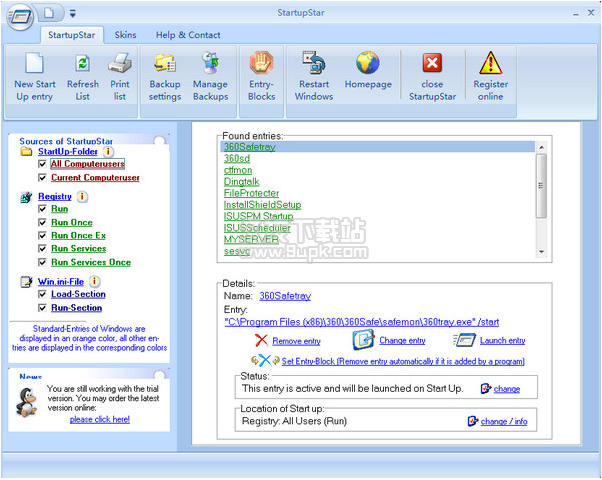This screenshot has height=480, width=602.
Task: Click the 360Safetray name link in Details
Action: coord(285,296)
